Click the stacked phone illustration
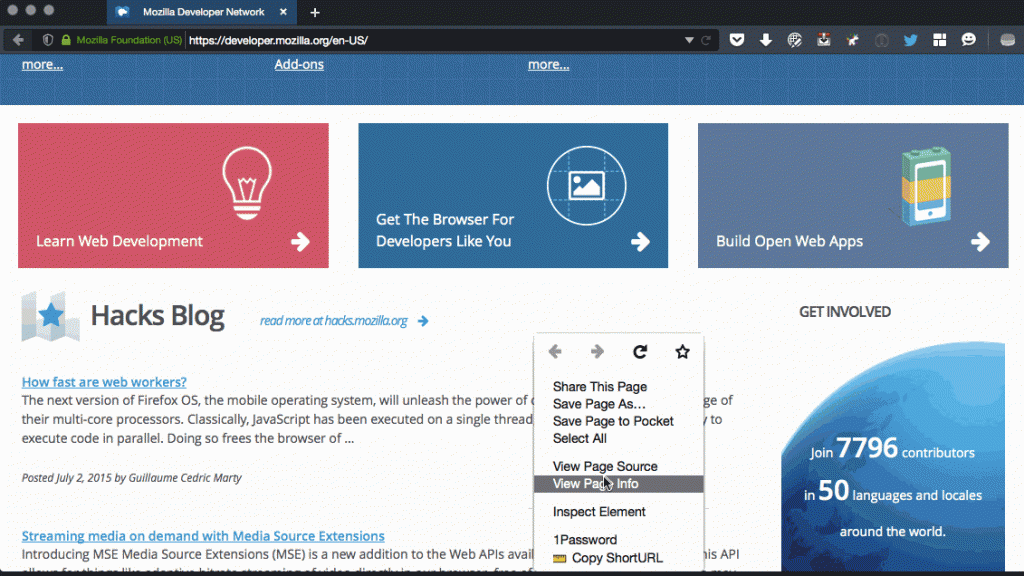1024x576 pixels. (925, 186)
